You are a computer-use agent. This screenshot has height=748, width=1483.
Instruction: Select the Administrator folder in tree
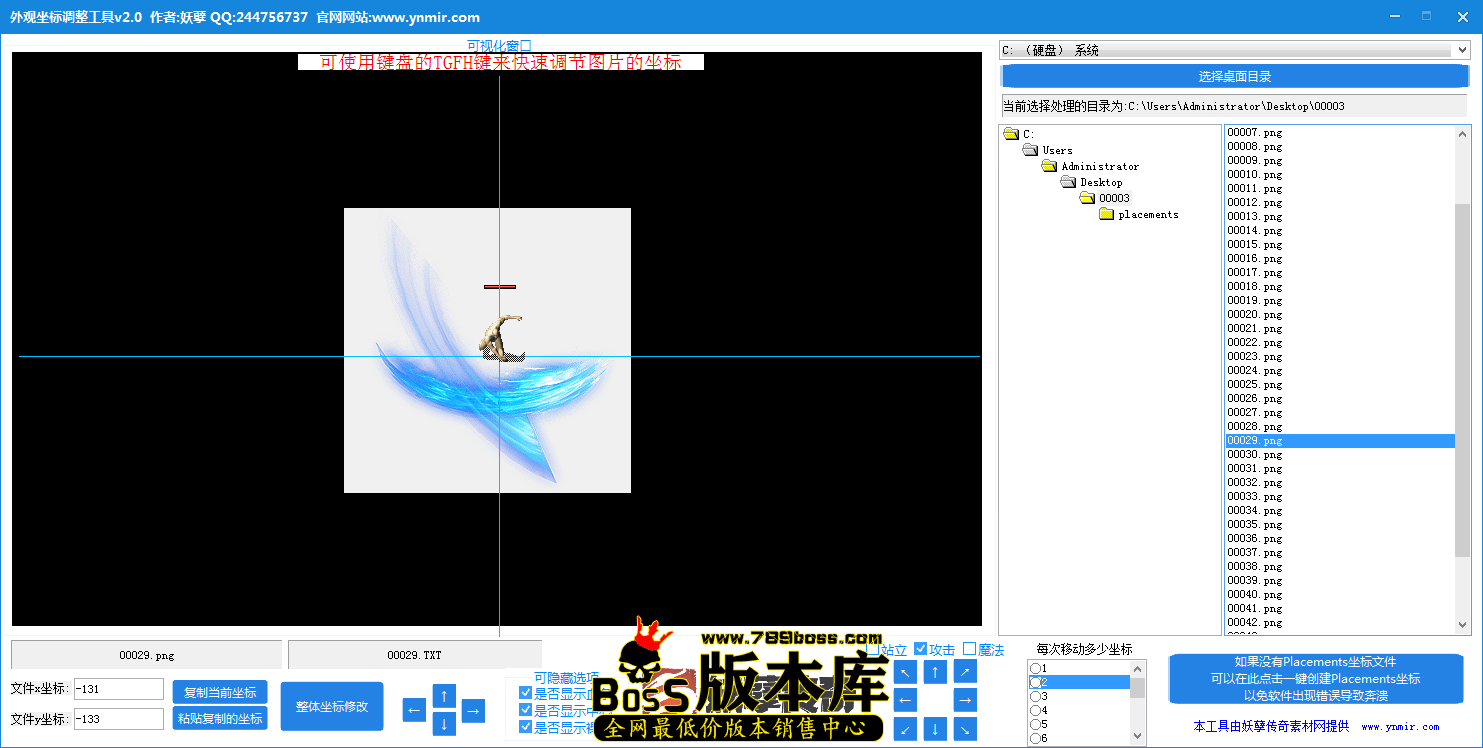1099,166
